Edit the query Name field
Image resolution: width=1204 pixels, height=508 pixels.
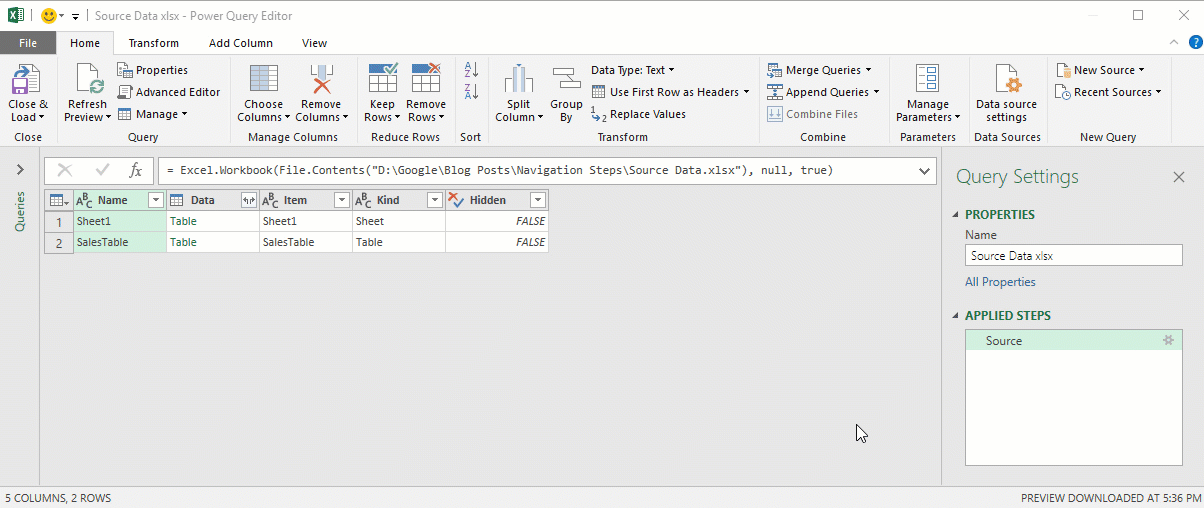1073,255
